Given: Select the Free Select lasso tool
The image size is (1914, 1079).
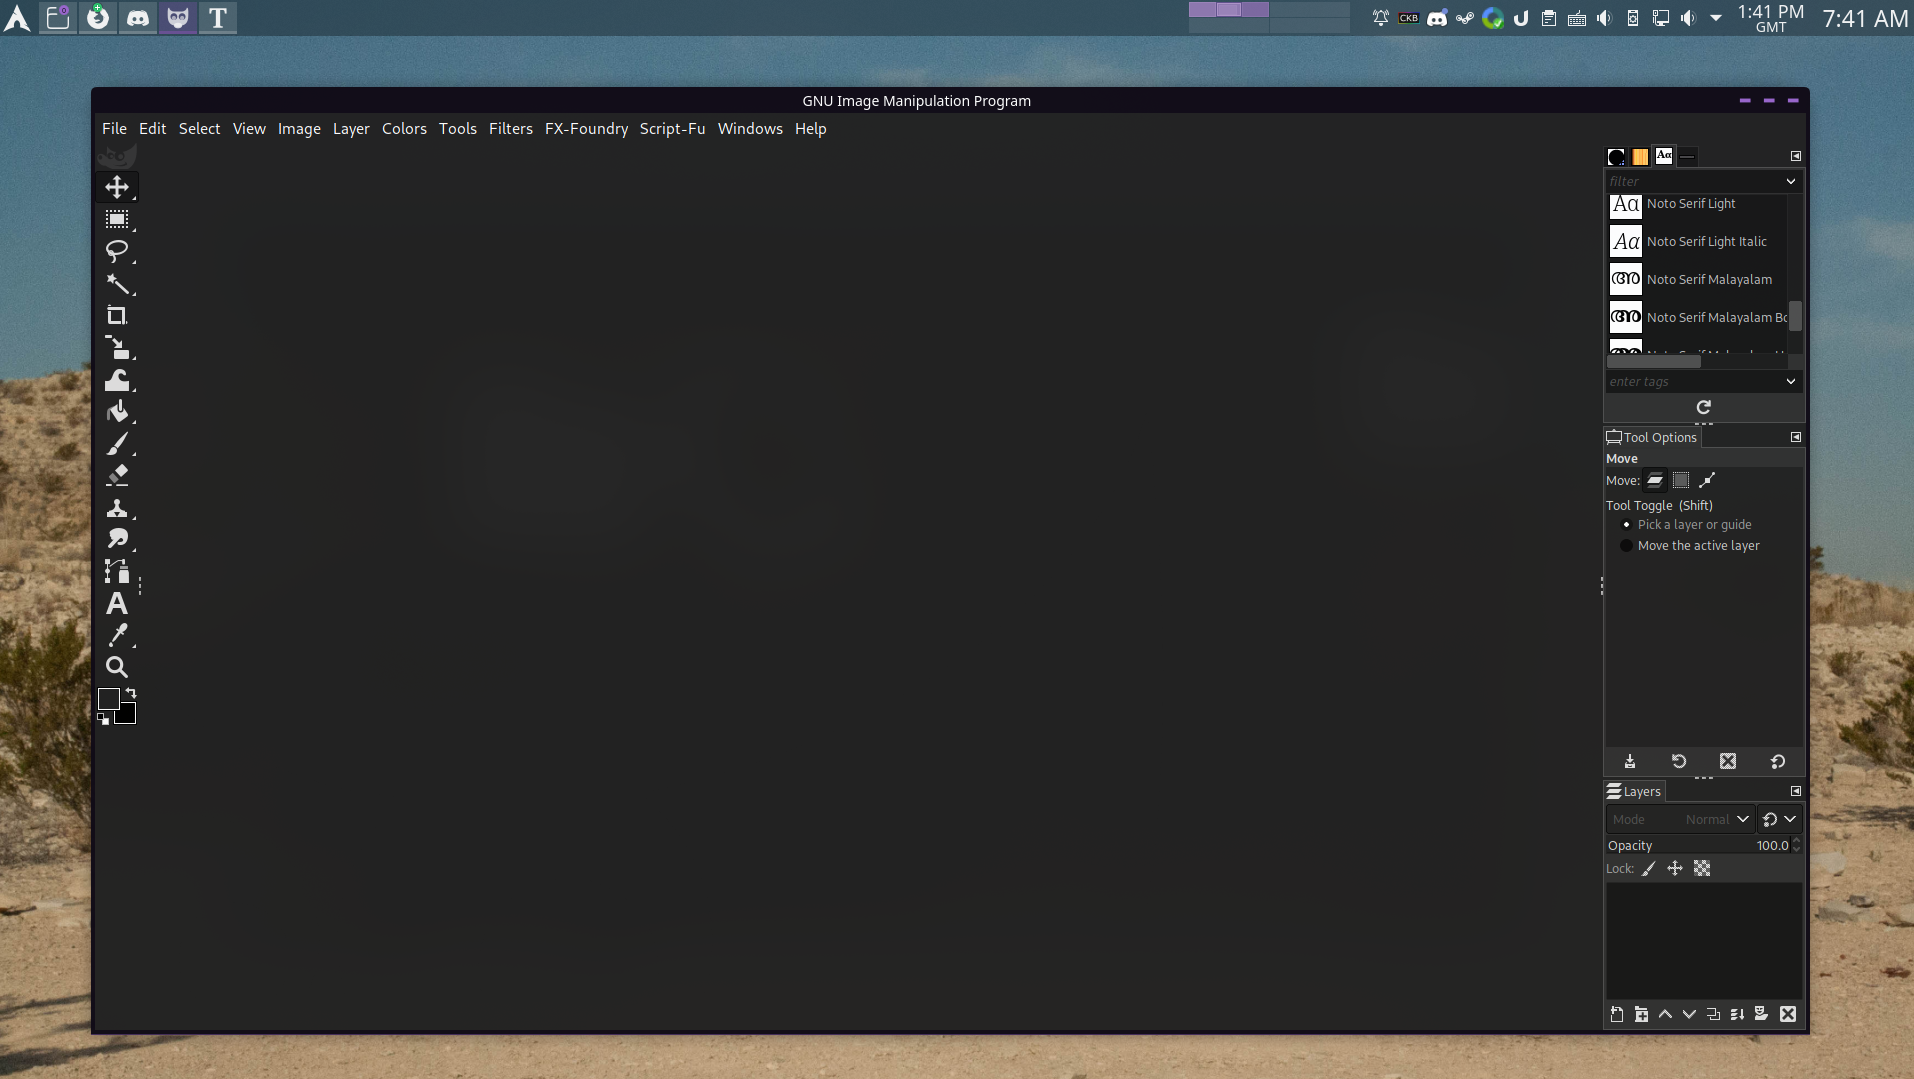Looking at the screenshot, I should [x=117, y=251].
